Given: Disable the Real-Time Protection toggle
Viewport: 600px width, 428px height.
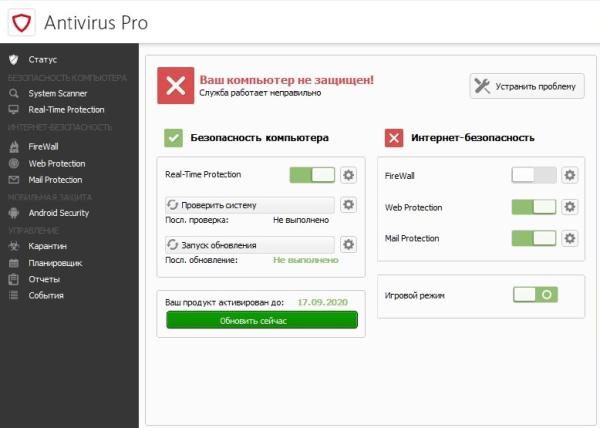Looking at the screenshot, I should (x=312, y=175).
